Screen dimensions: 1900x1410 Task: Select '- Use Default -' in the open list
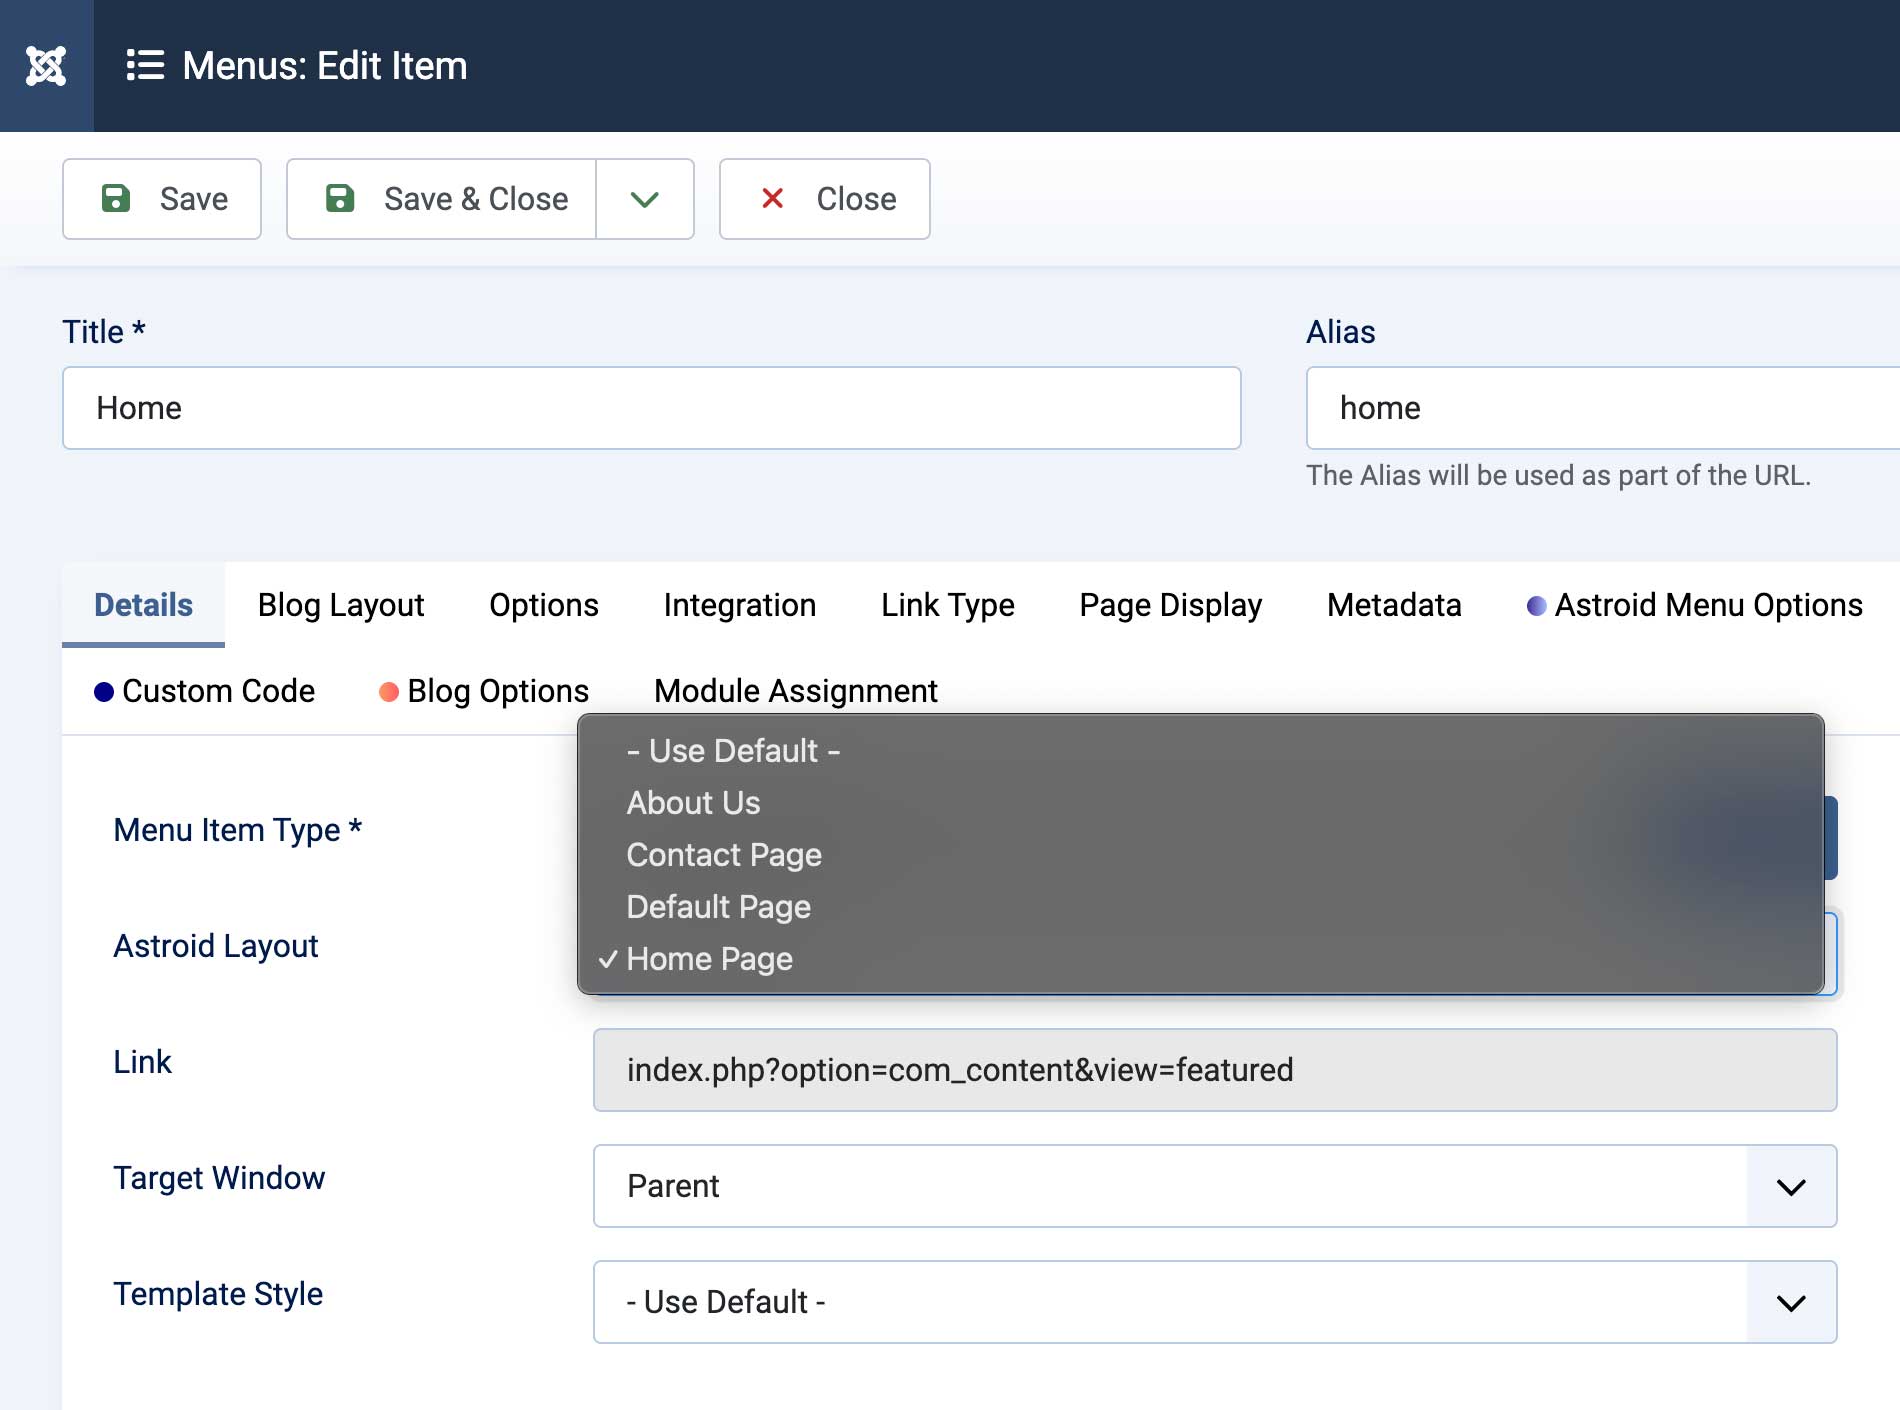1201,751
